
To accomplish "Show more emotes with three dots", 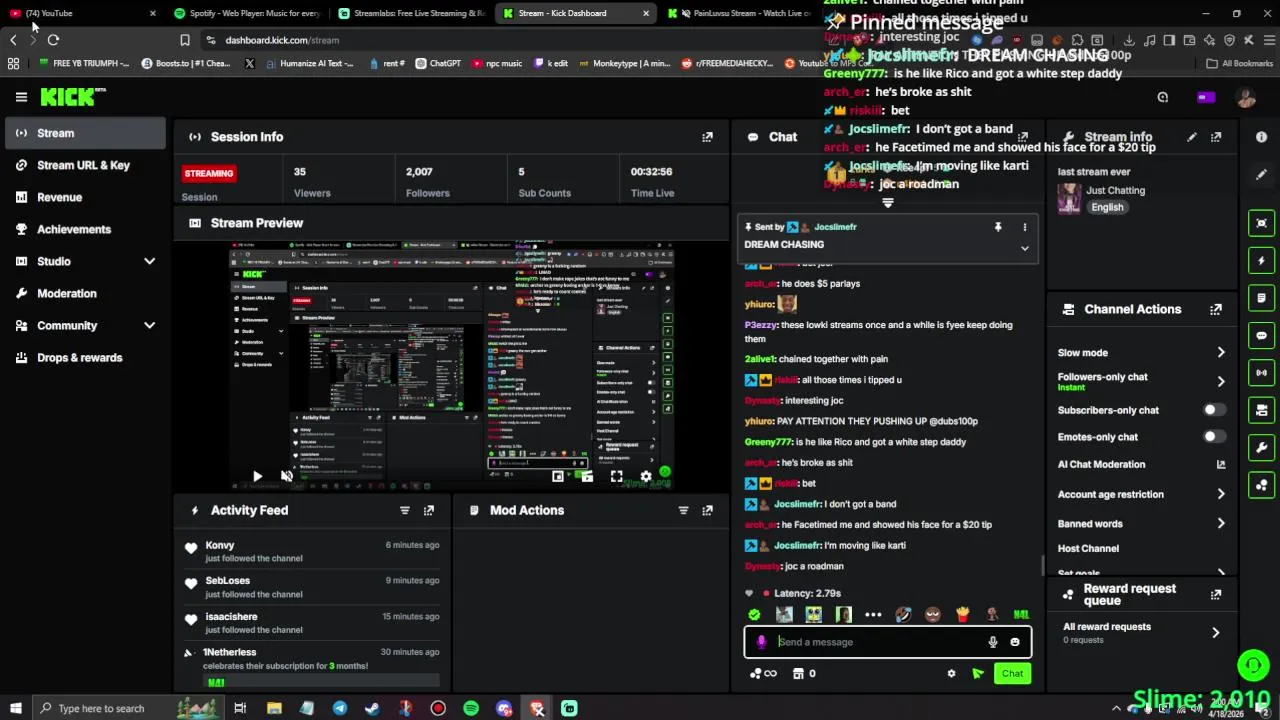I will click(x=873, y=615).
